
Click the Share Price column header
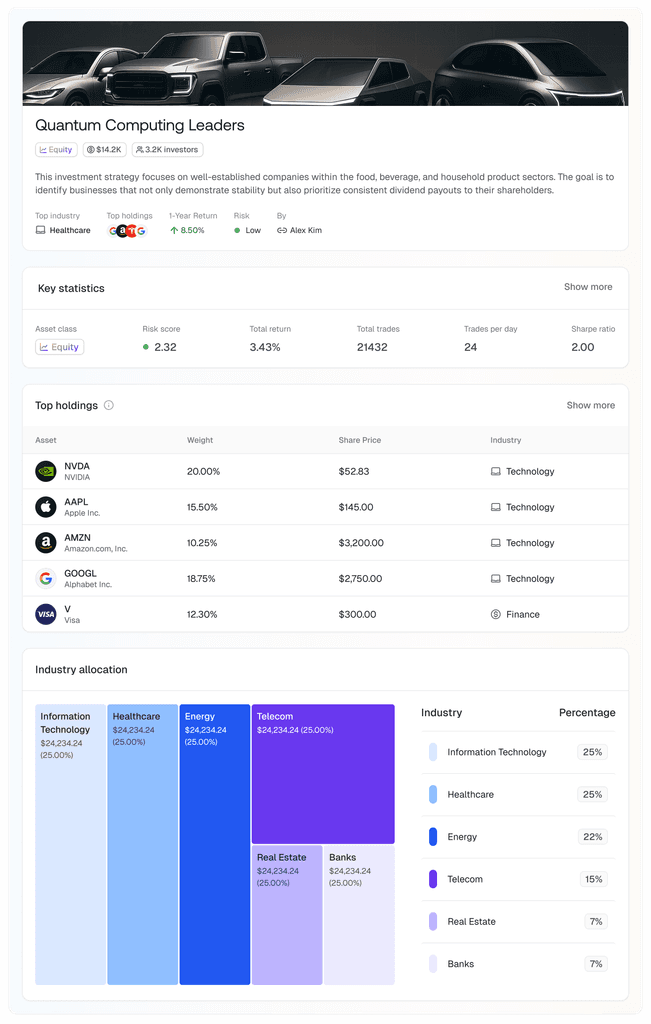[360, 440]
